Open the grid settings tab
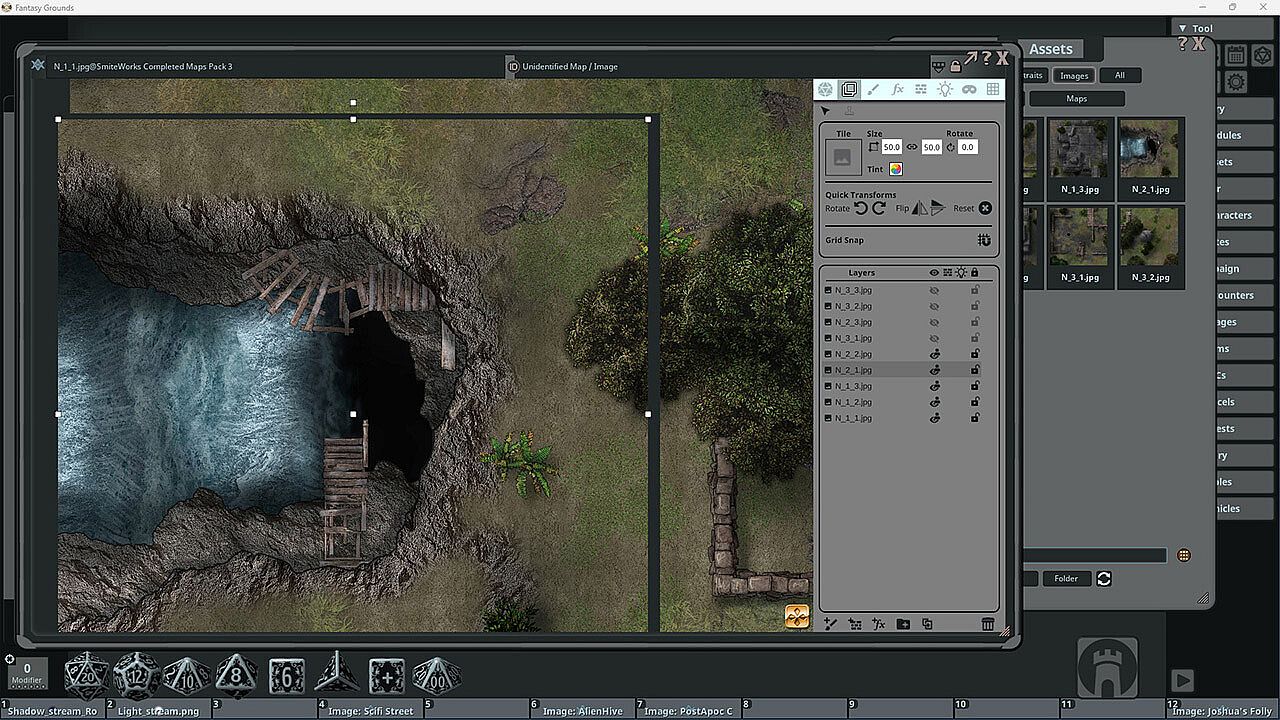 [993, 90]
